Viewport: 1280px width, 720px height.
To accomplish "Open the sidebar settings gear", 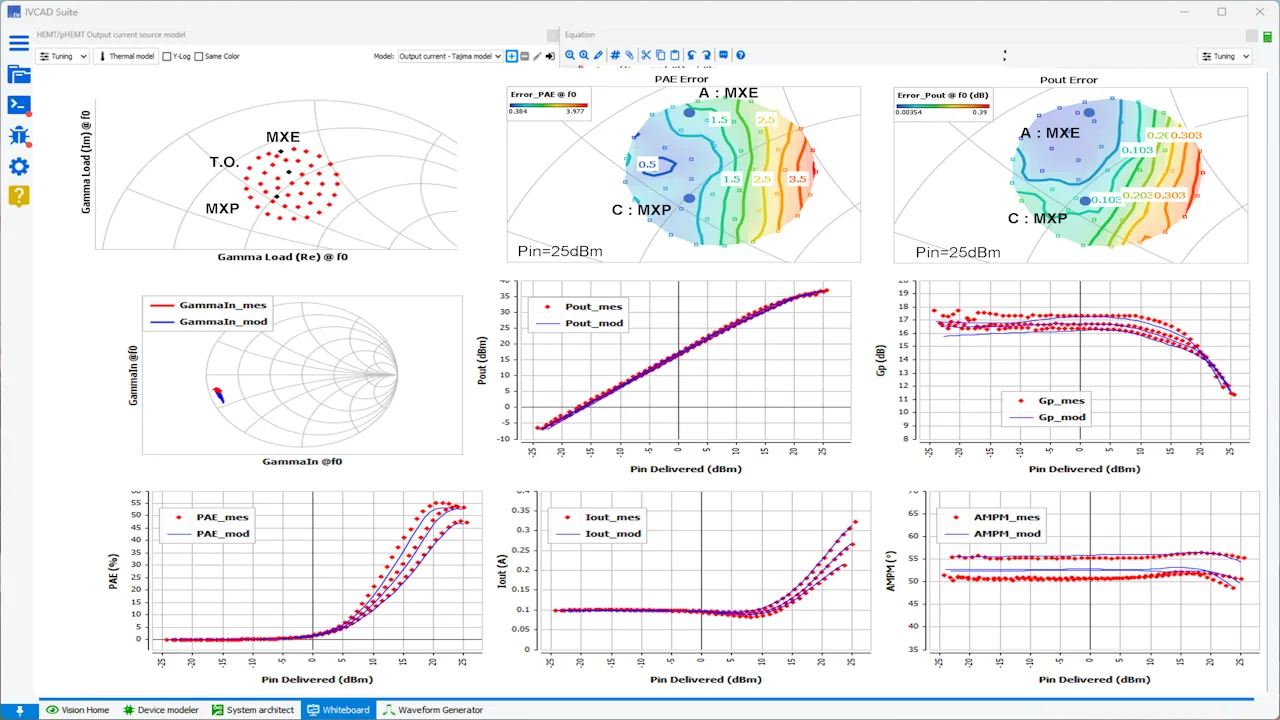I will pyautogui.click(x=18, y=166).
